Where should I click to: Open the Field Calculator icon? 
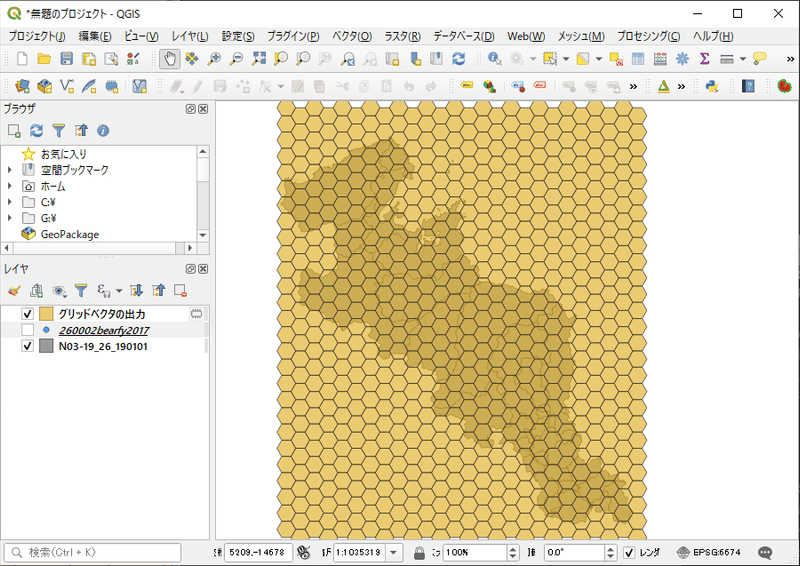tap(660, 59)
